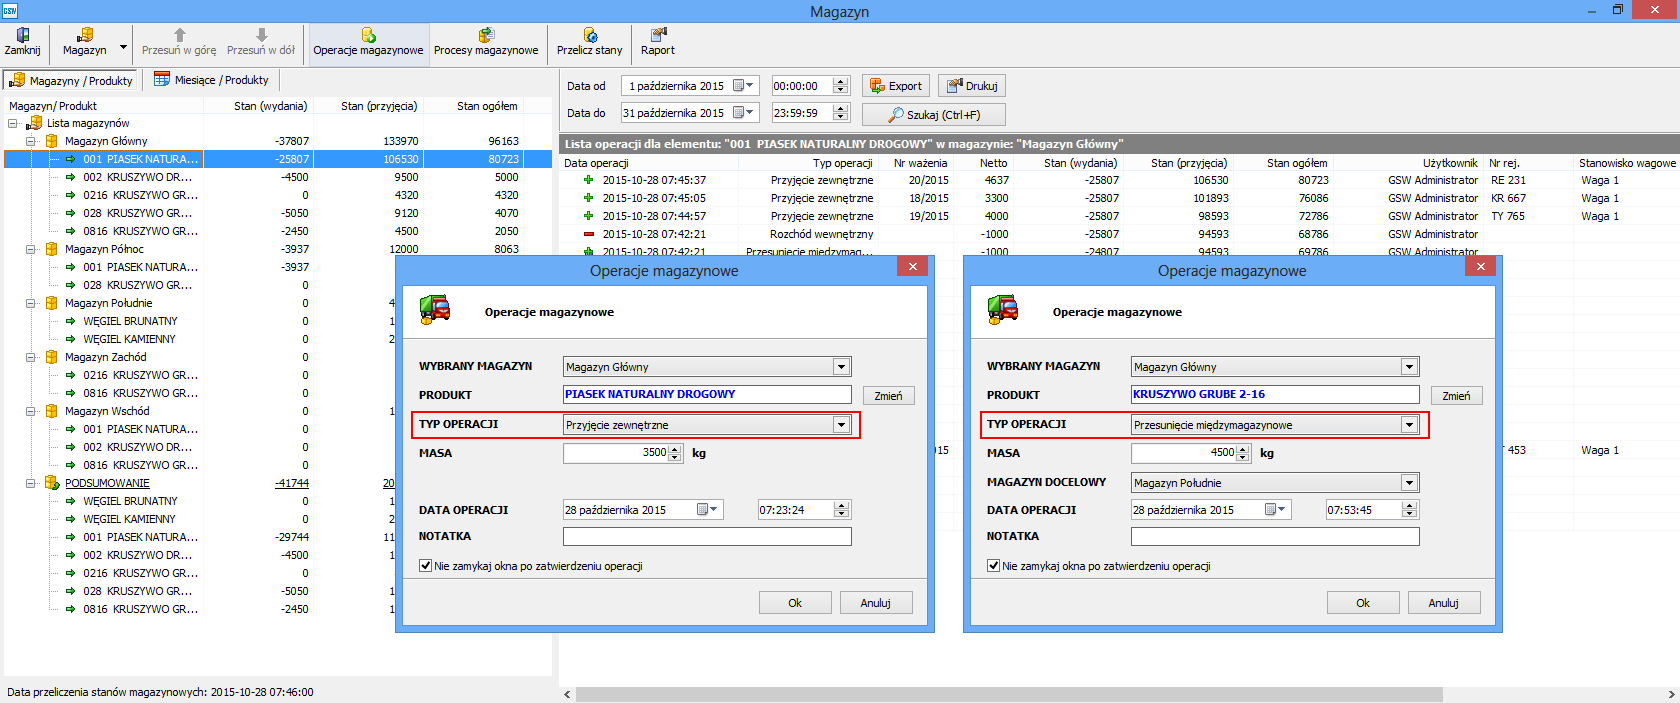Screen dimensions: 1680x703
Task: Click the Przelicz stany icon
Action: (x=589, y=41)
